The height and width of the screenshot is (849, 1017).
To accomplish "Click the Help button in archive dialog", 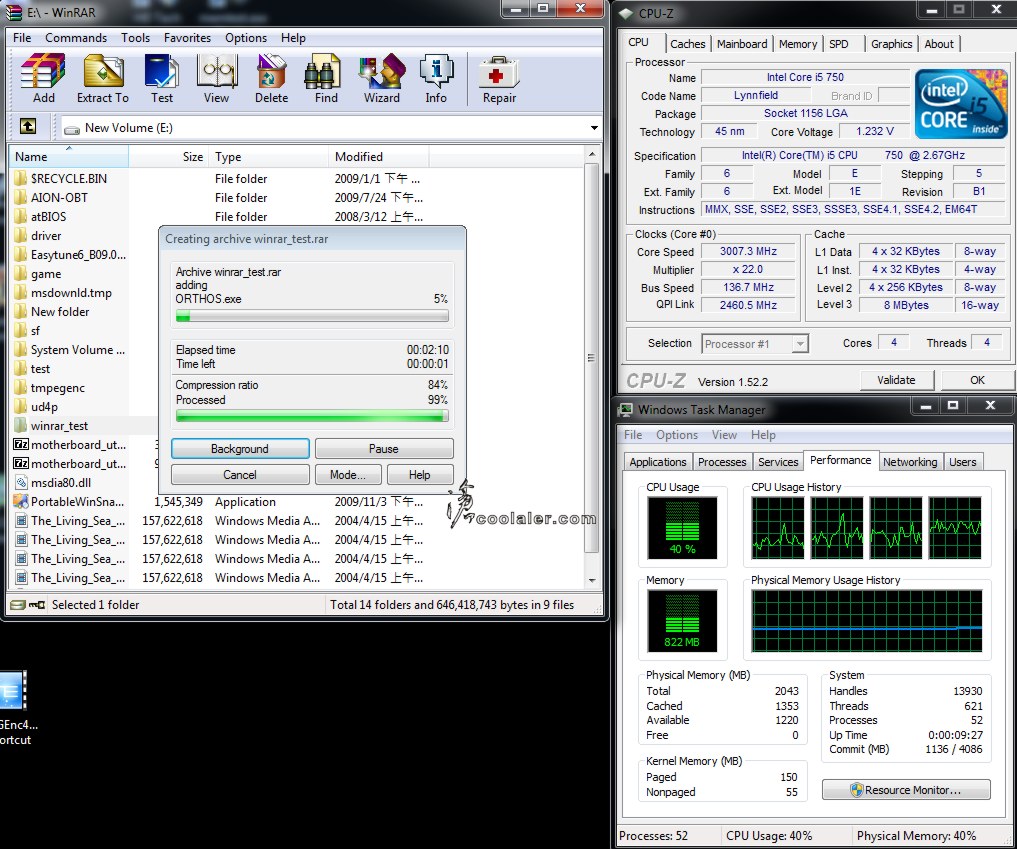I will pyautogui.click(x=420, y=475).
